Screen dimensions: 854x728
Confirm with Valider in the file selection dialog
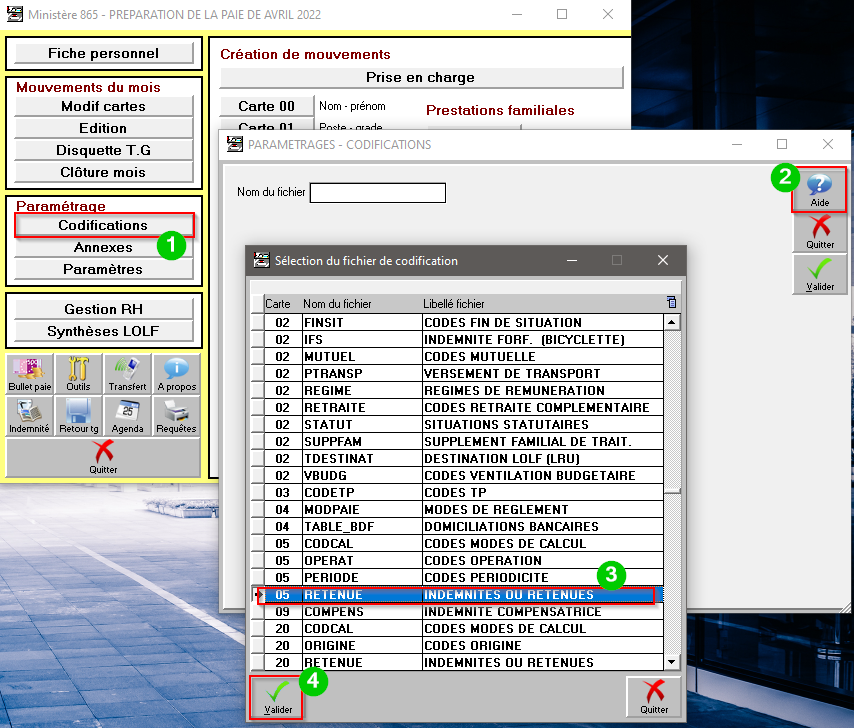click(x=278, y=697)
